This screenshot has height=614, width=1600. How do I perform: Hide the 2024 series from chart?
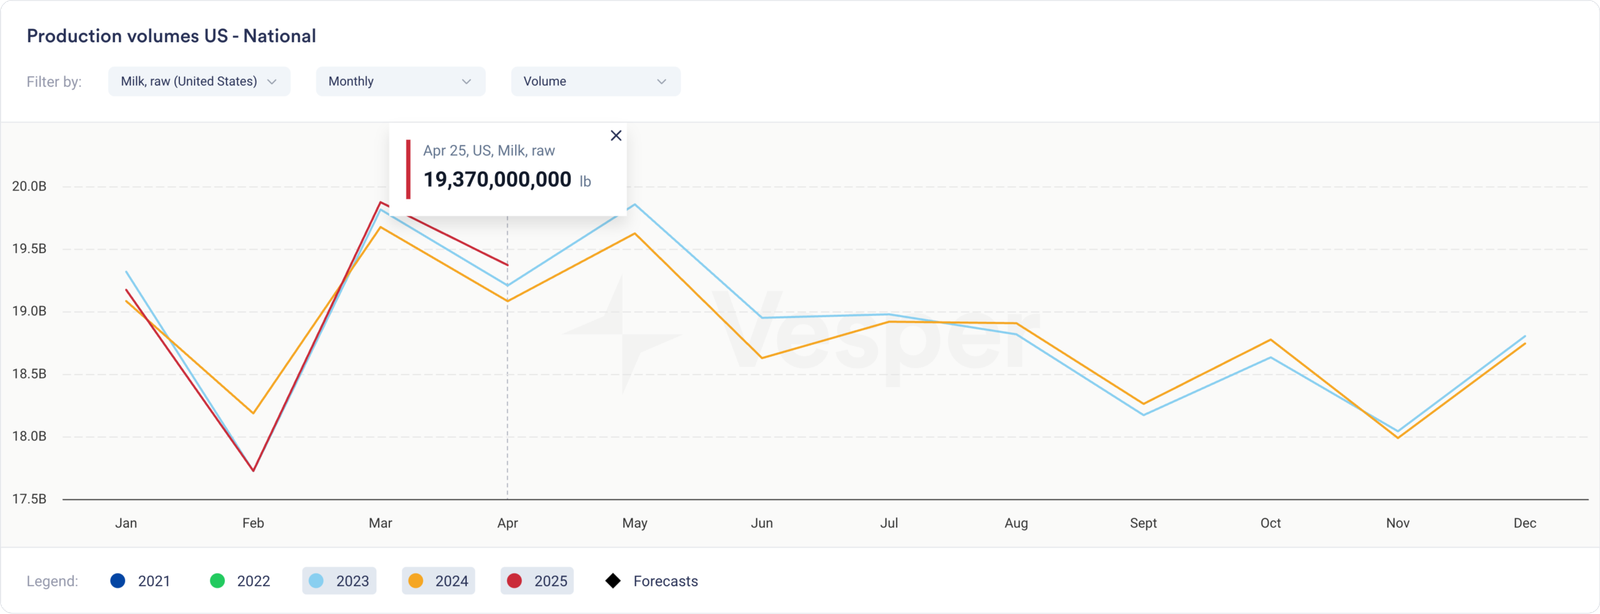(x=439, y=581)
